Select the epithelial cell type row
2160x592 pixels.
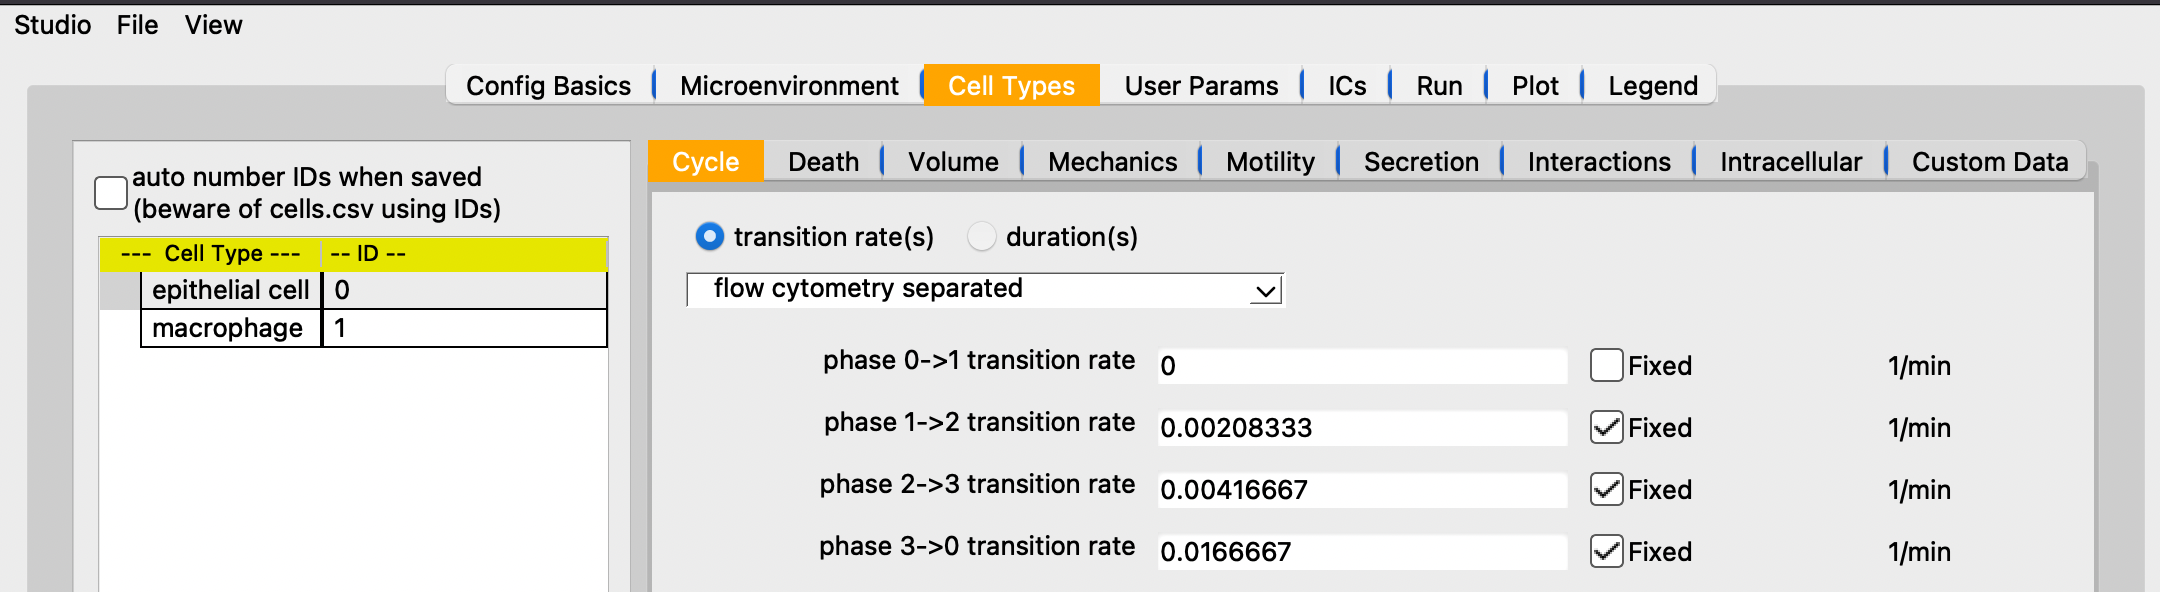374,290
